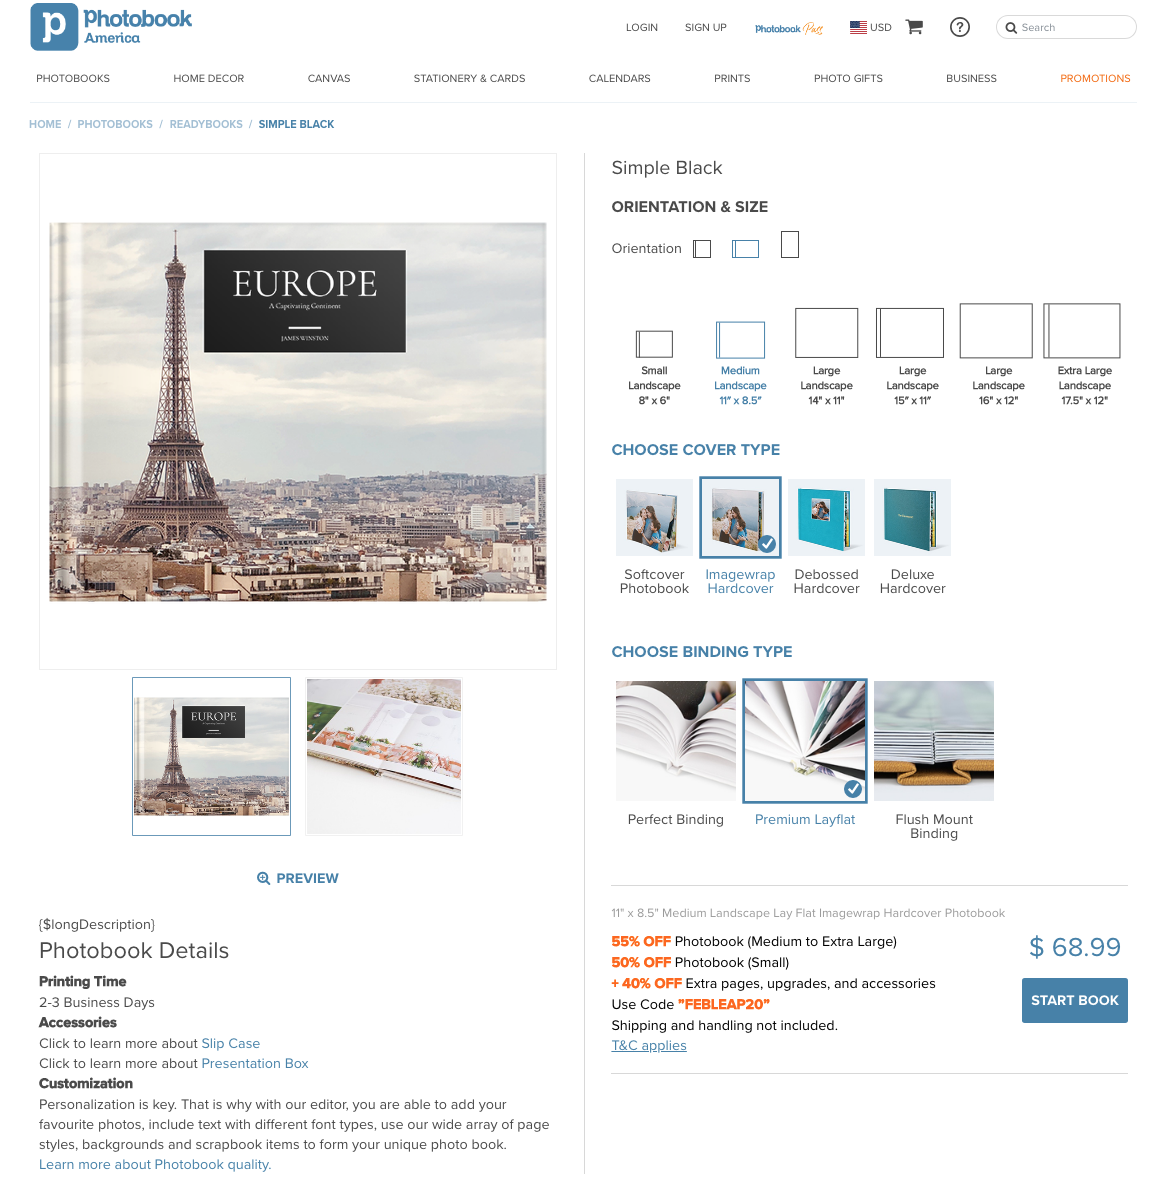1173x1188 pixels.
Task: Click the help question mark icon
Action: coord(959,27)
